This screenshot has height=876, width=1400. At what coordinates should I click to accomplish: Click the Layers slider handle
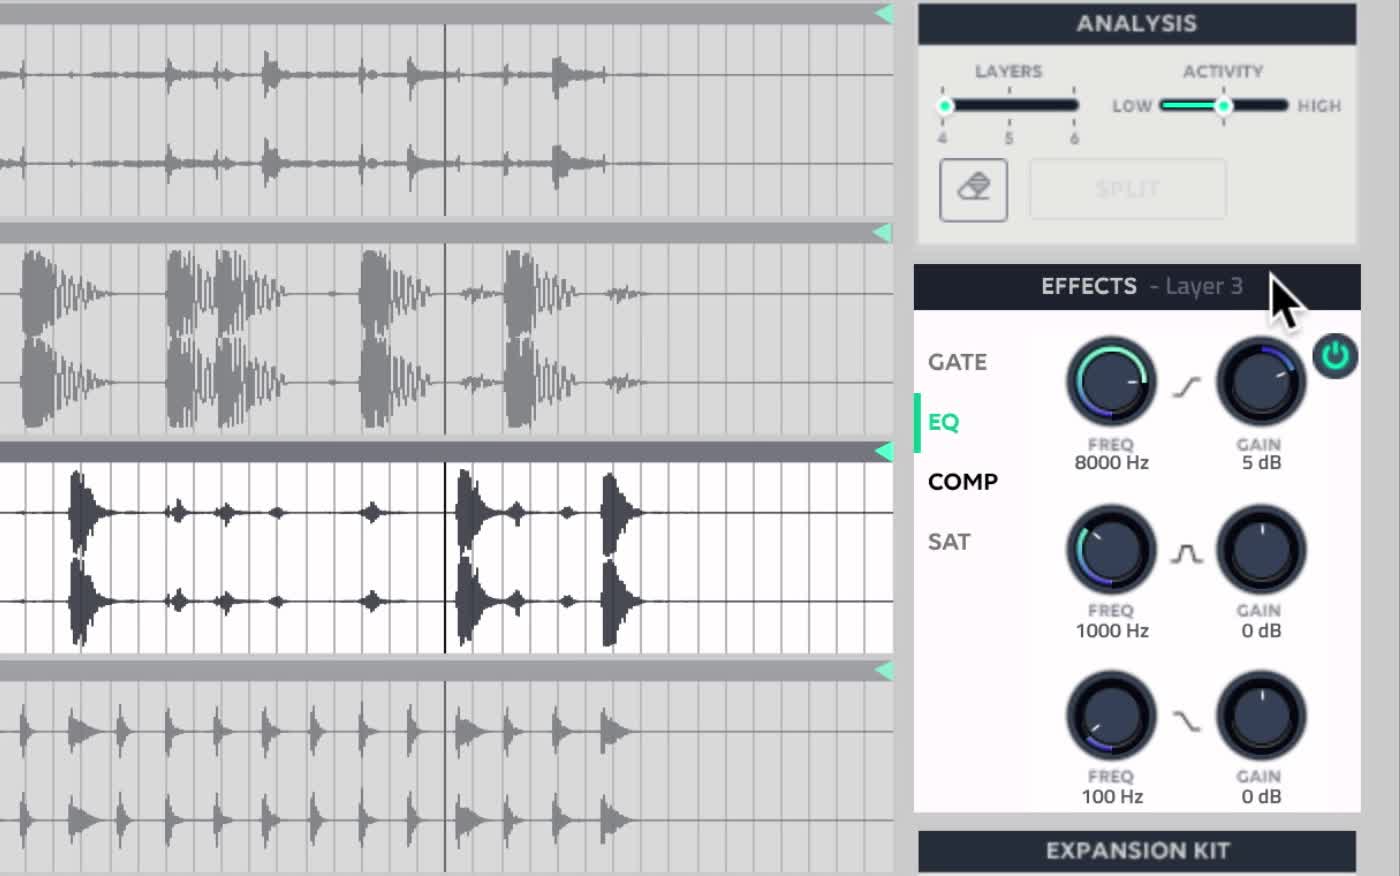pyautogui.click(x=945, y=105)
